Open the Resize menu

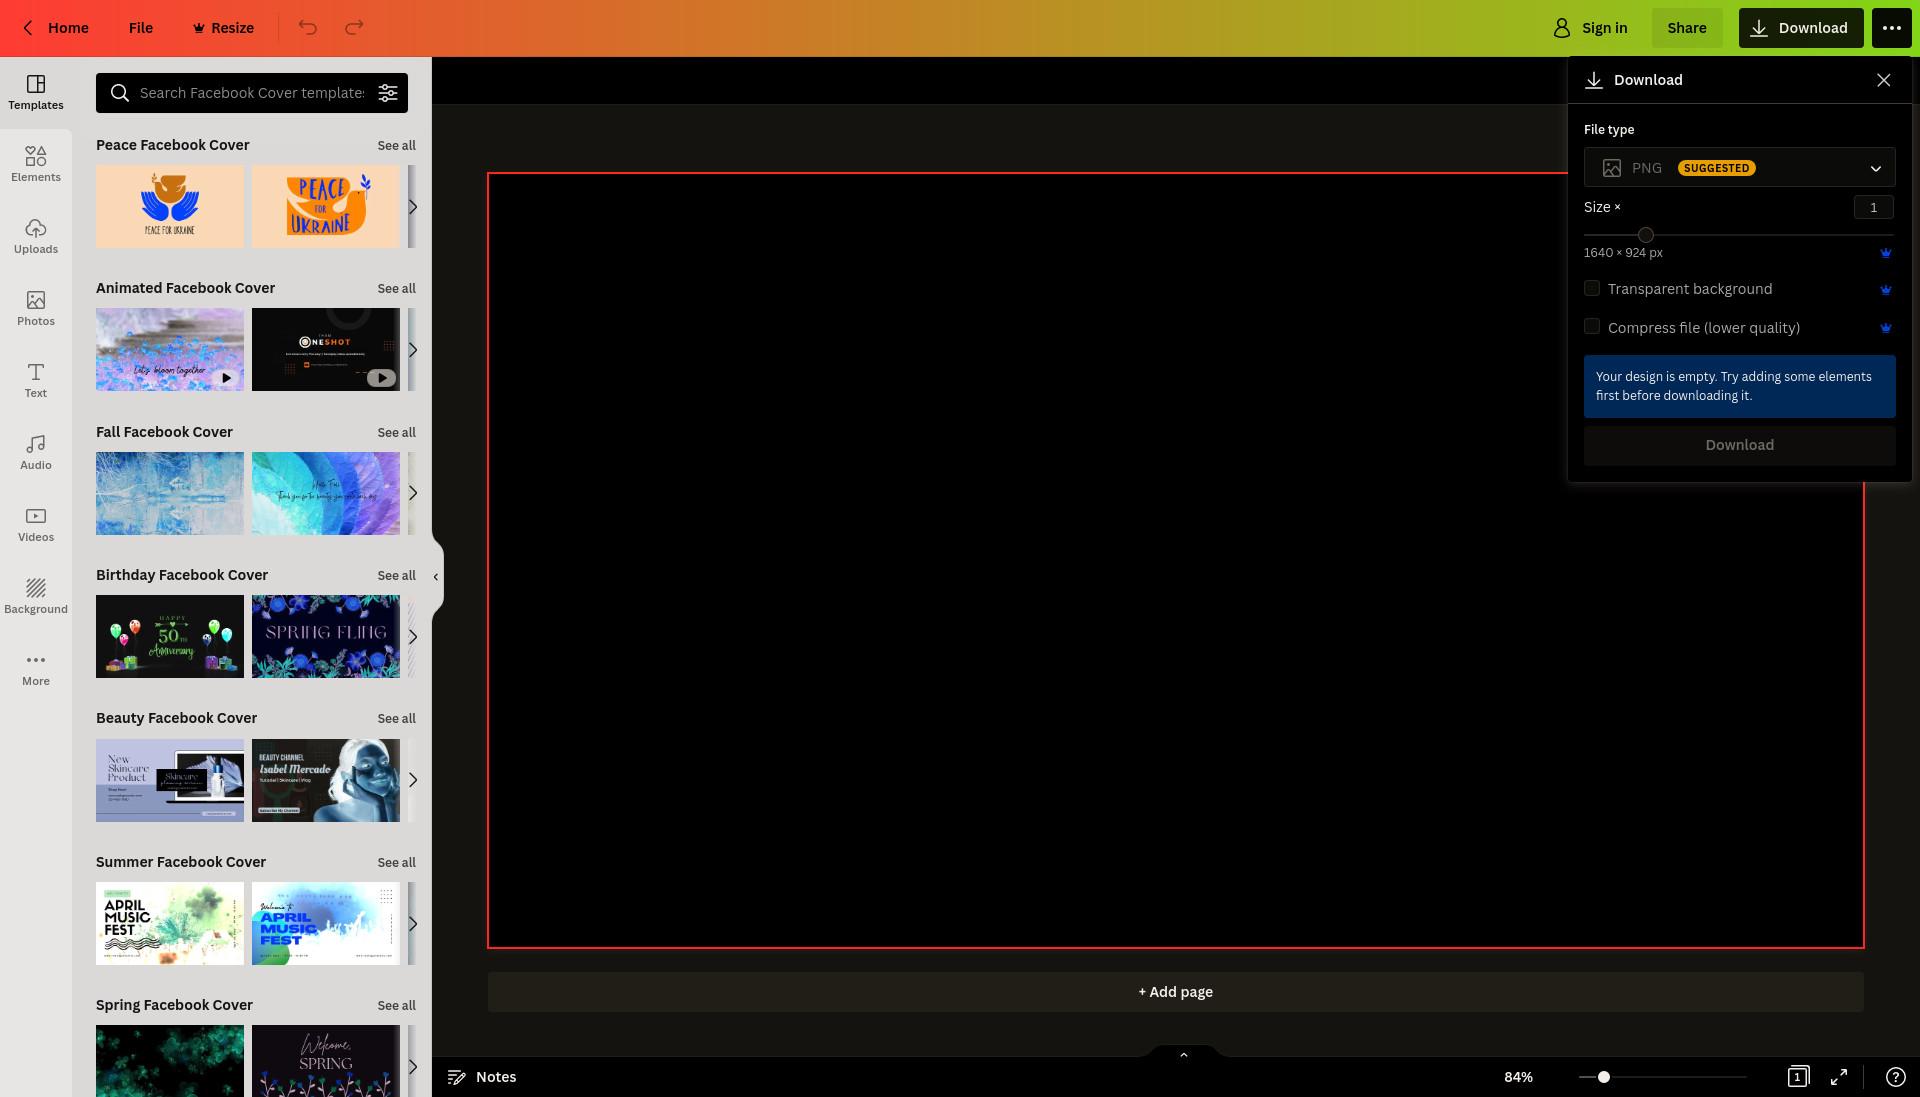(x=223, y=28)
